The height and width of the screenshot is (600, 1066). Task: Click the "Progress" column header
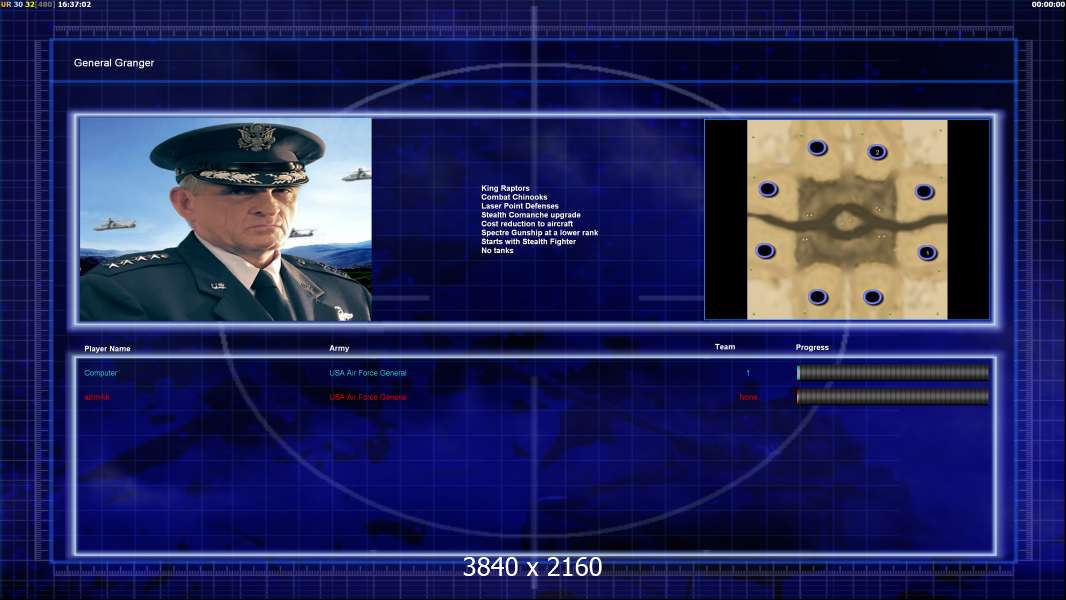[x=812, y=347]
